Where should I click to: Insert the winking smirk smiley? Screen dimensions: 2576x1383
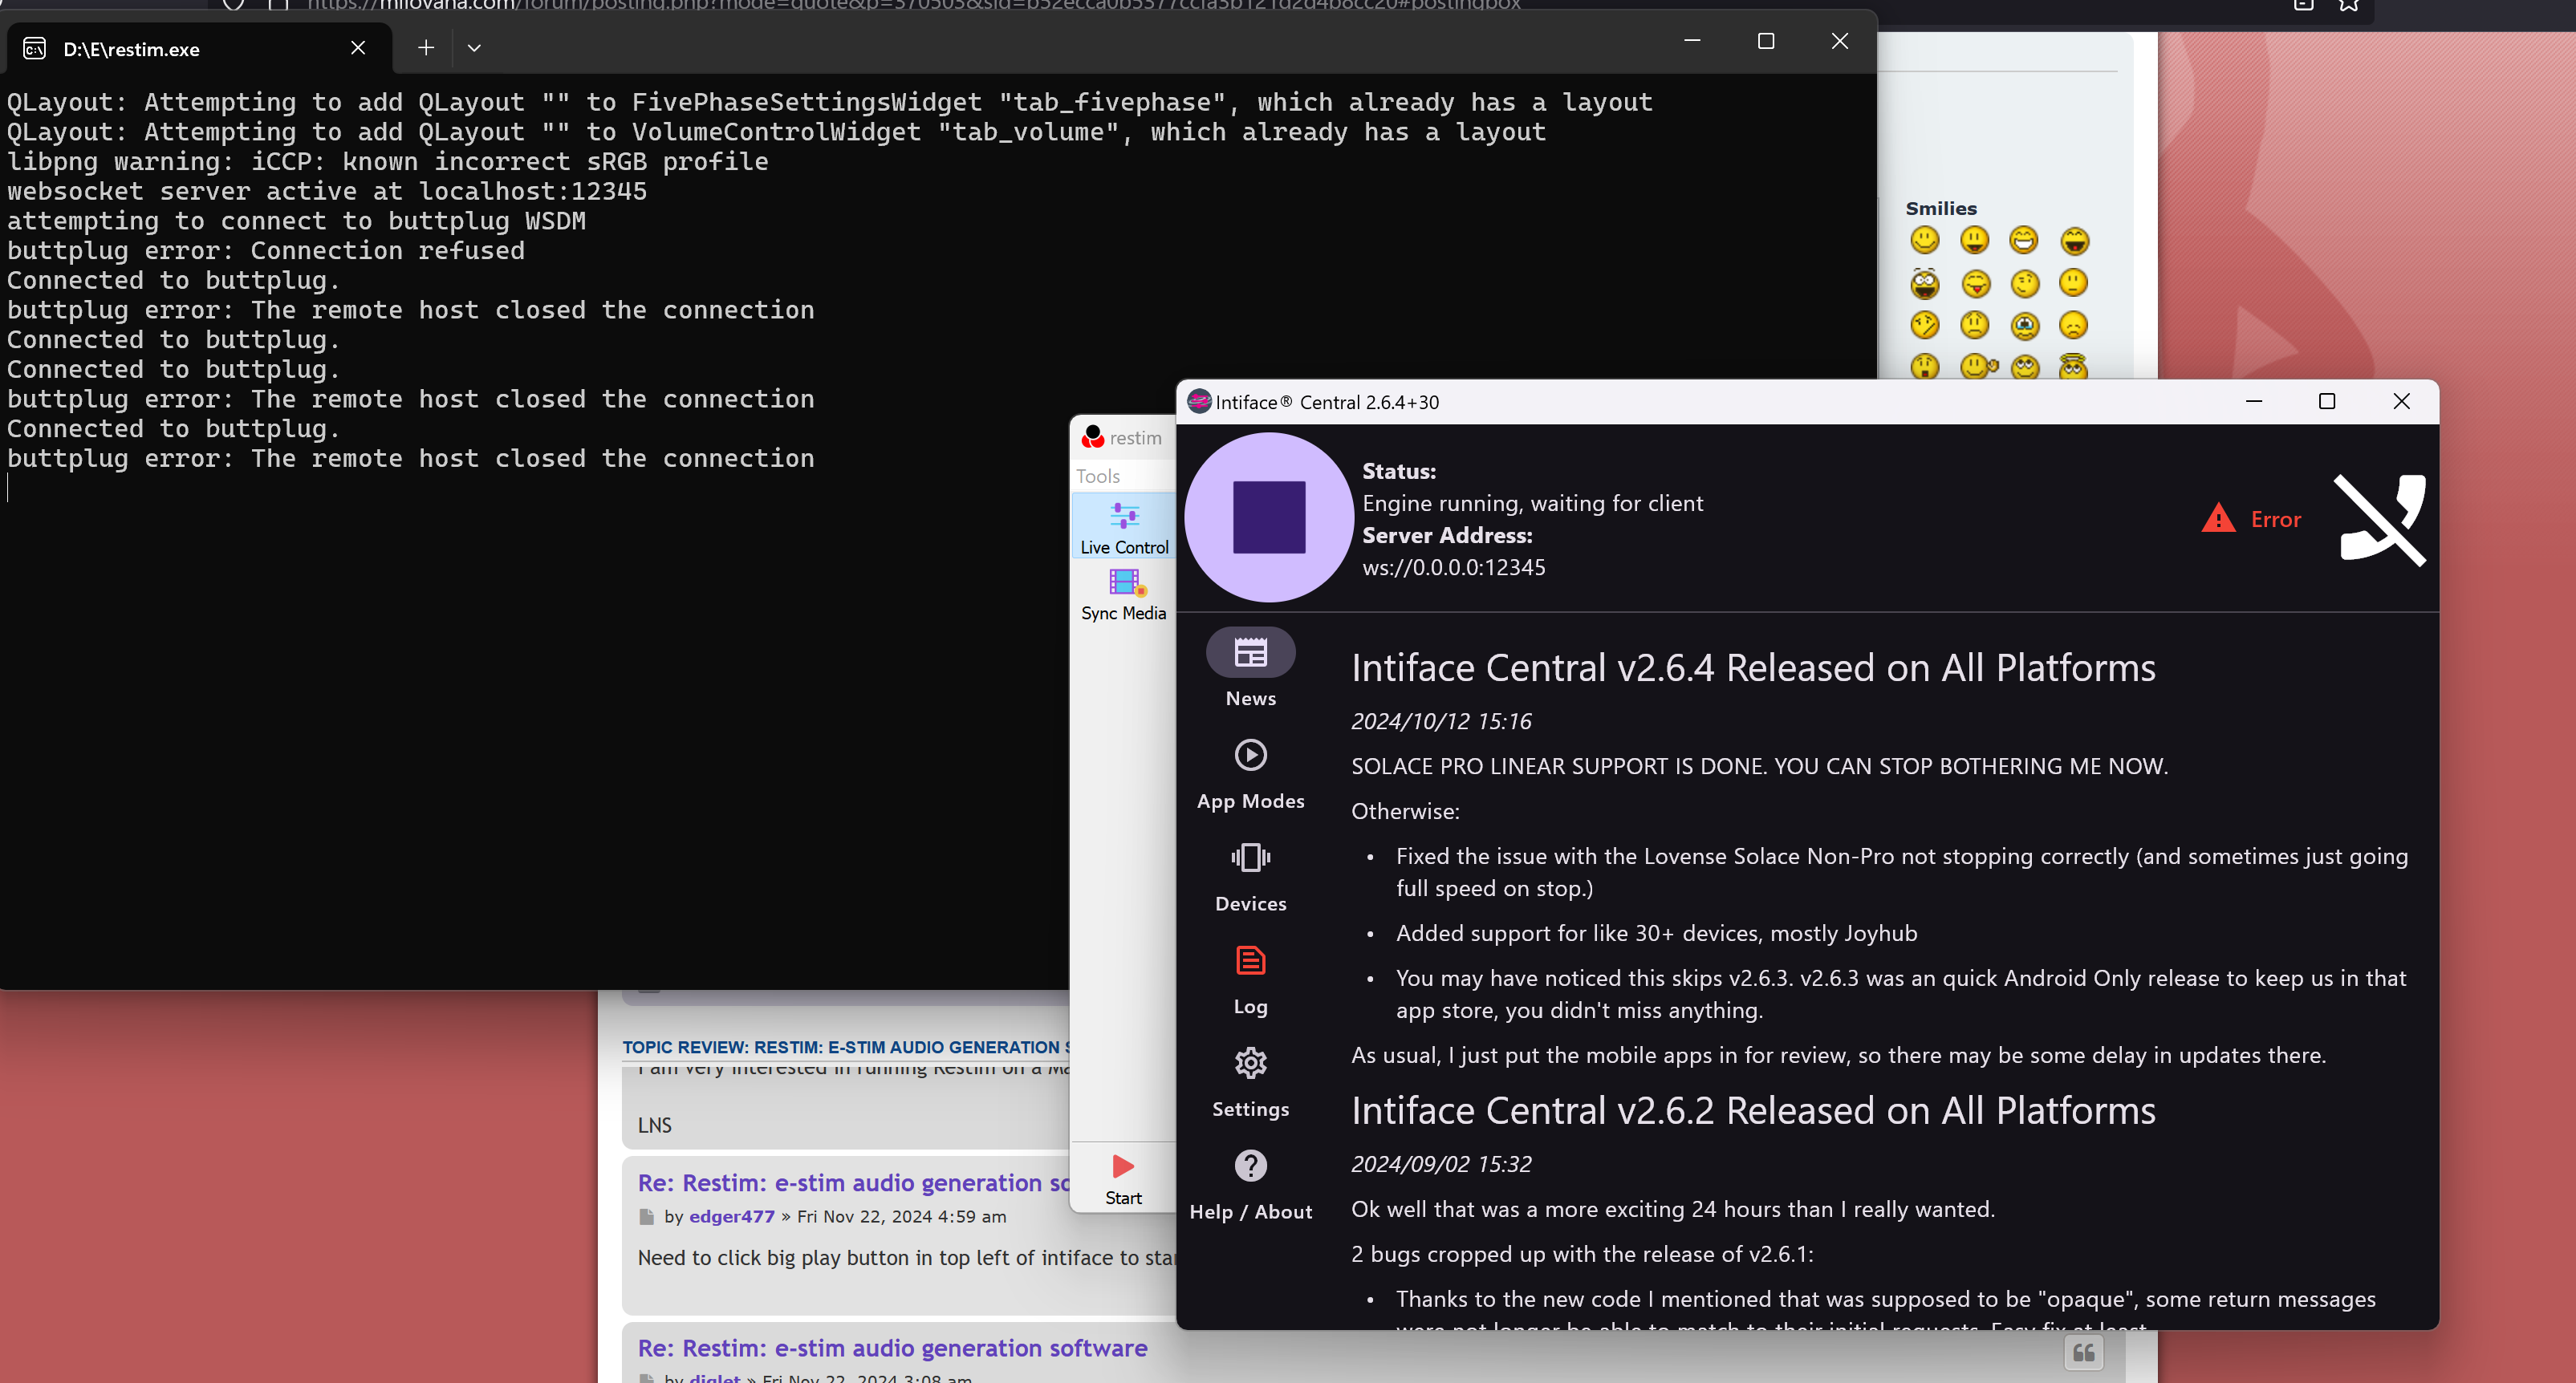pos(2025,284)
